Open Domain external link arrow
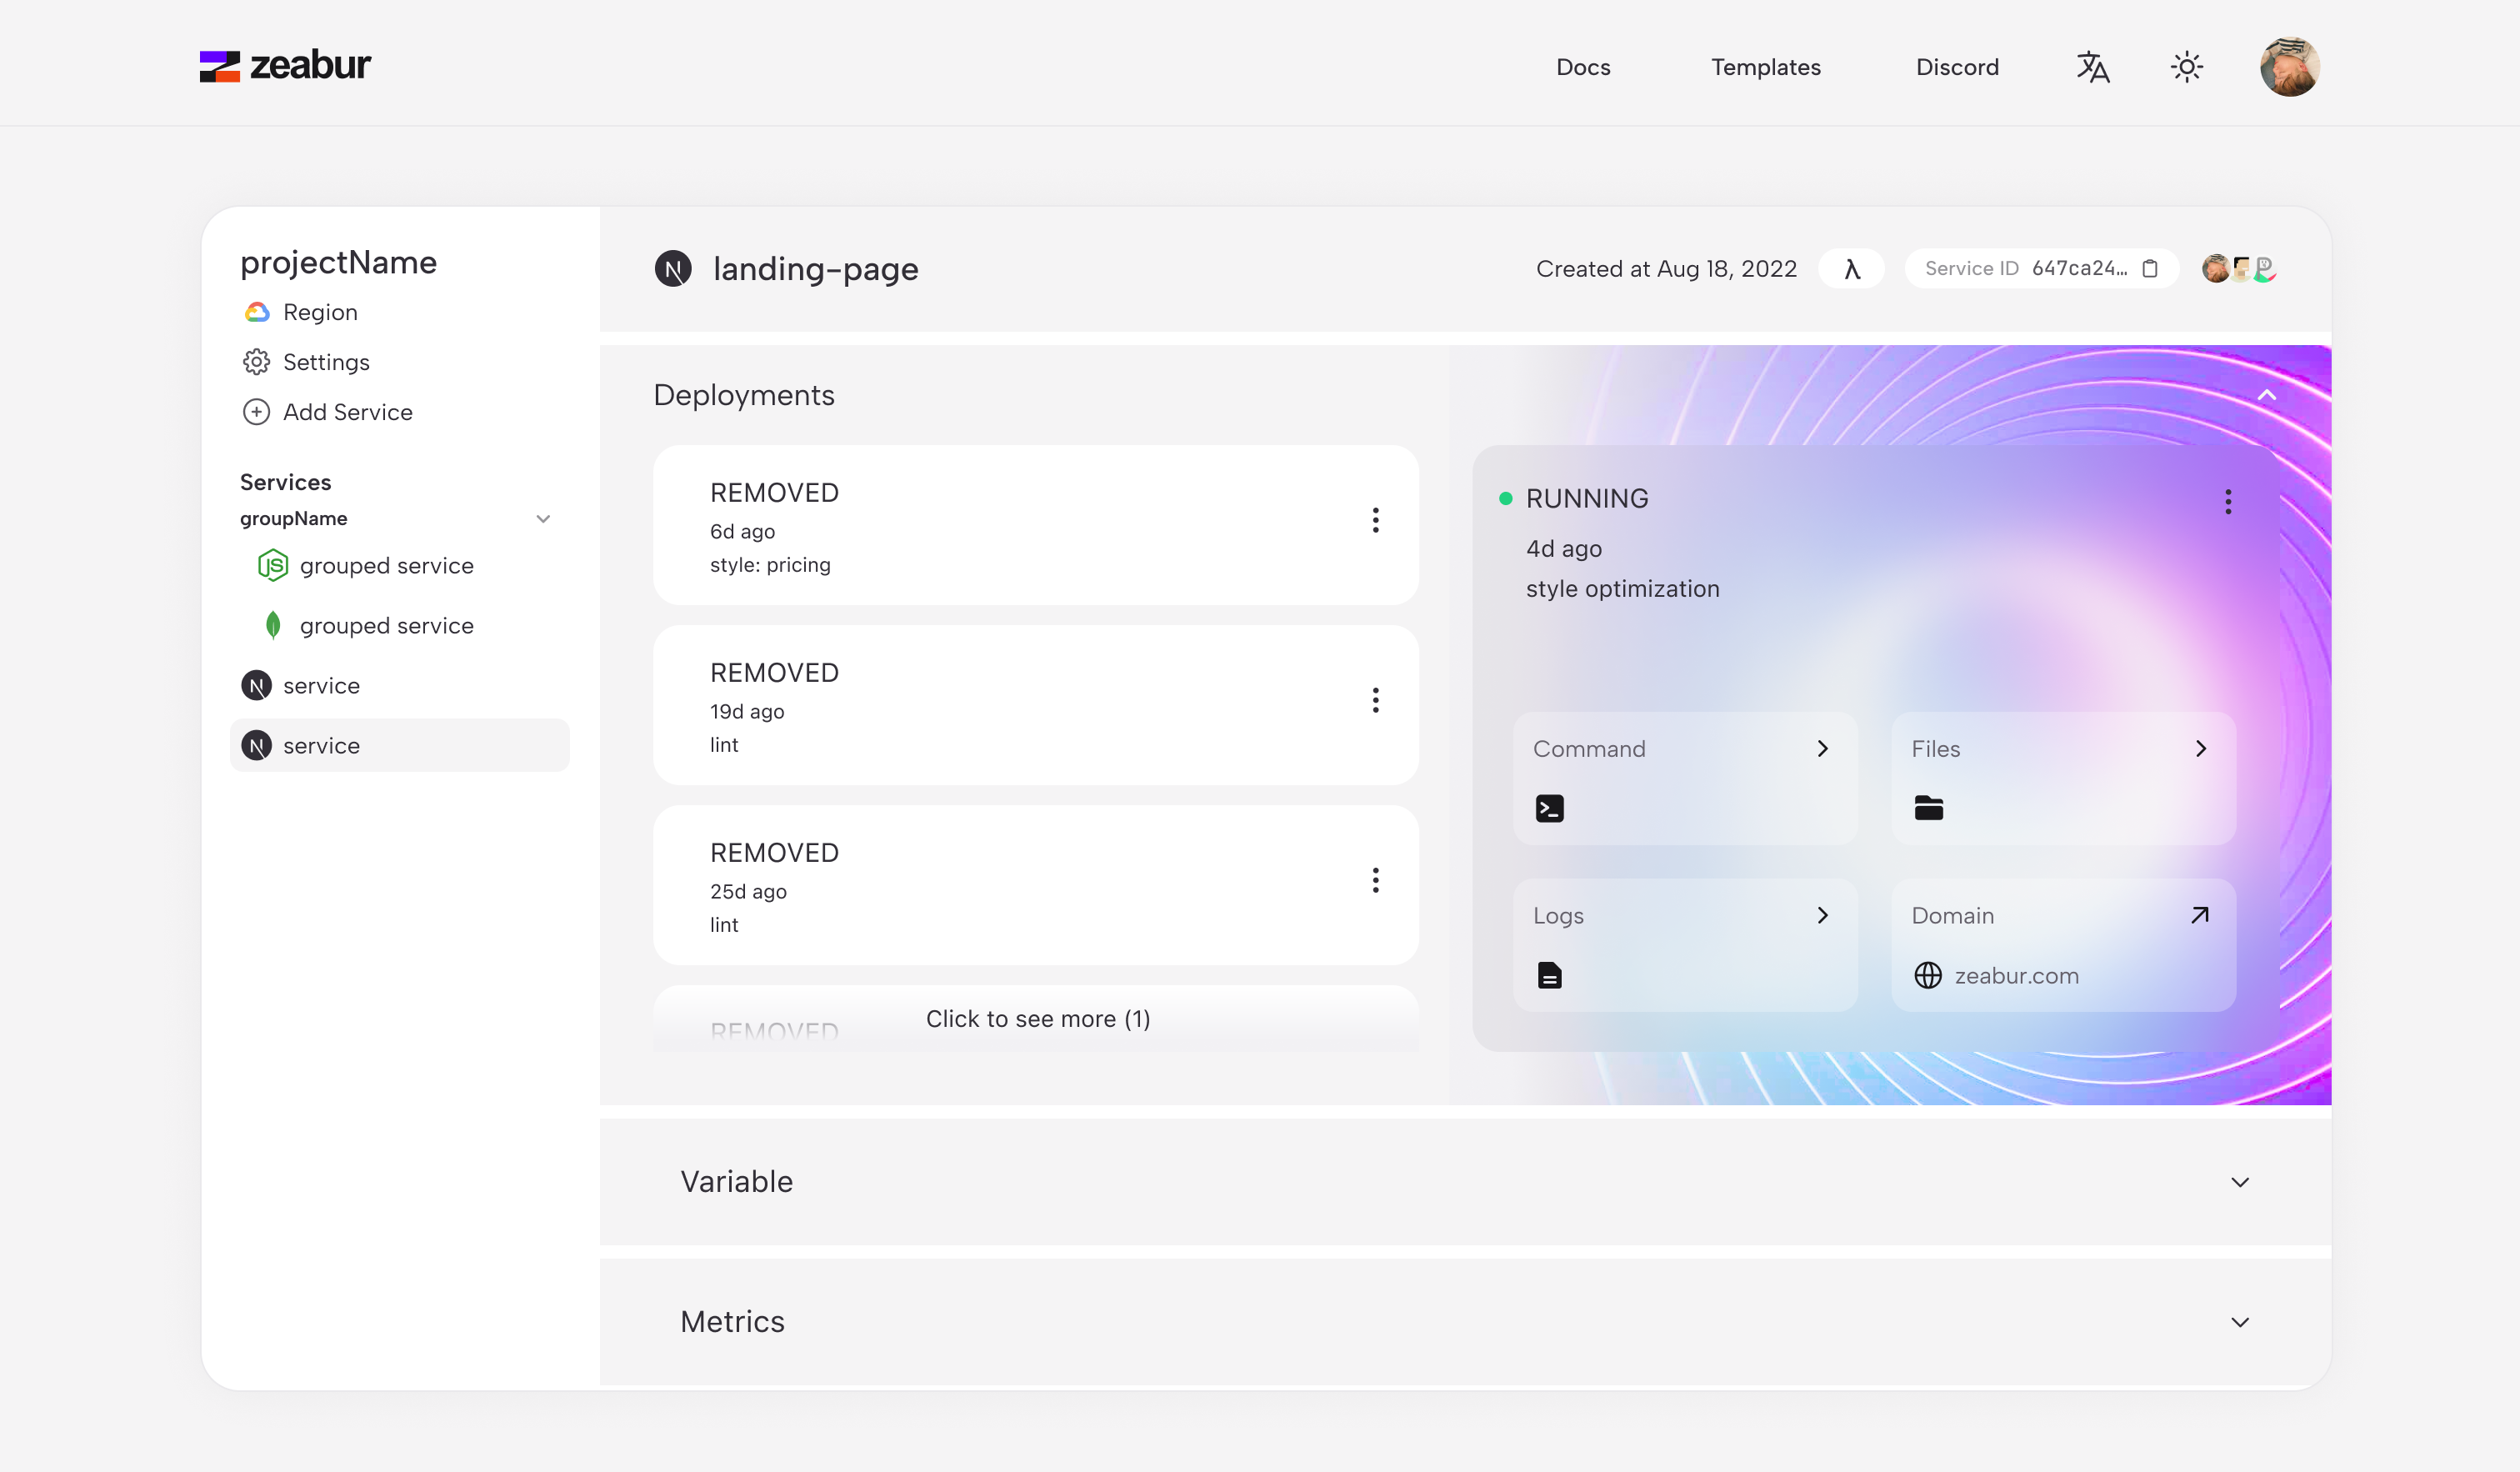The height and width of the screenshot is (1472, 2520). click(x=2200, y=916)
